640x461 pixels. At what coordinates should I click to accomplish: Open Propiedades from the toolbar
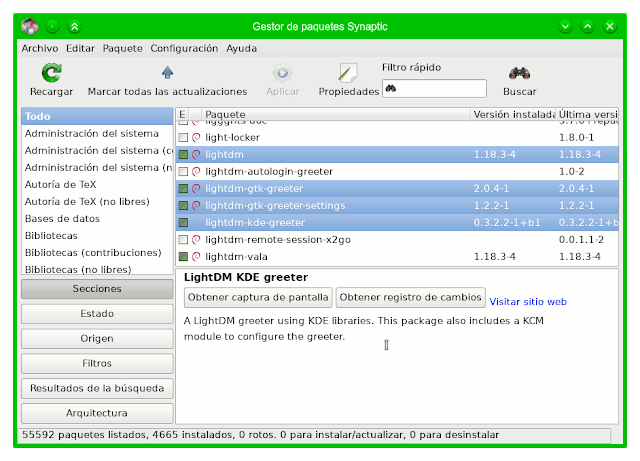(x=348, y=80)
